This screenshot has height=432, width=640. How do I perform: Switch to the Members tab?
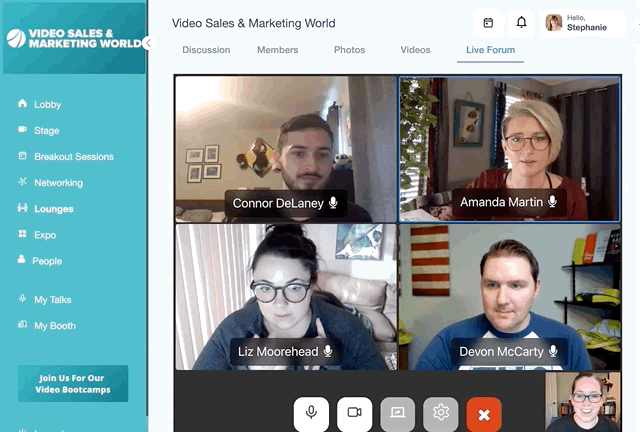point(277,50)
